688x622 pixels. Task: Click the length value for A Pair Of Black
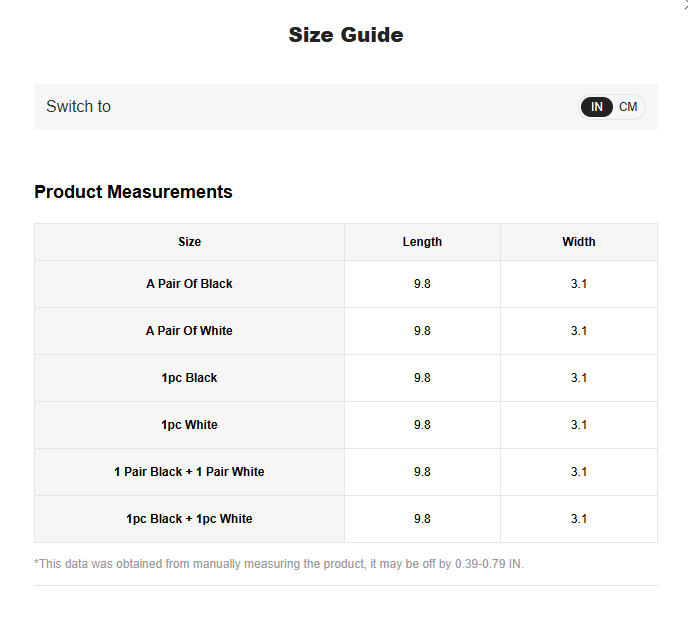click(422, 284)
